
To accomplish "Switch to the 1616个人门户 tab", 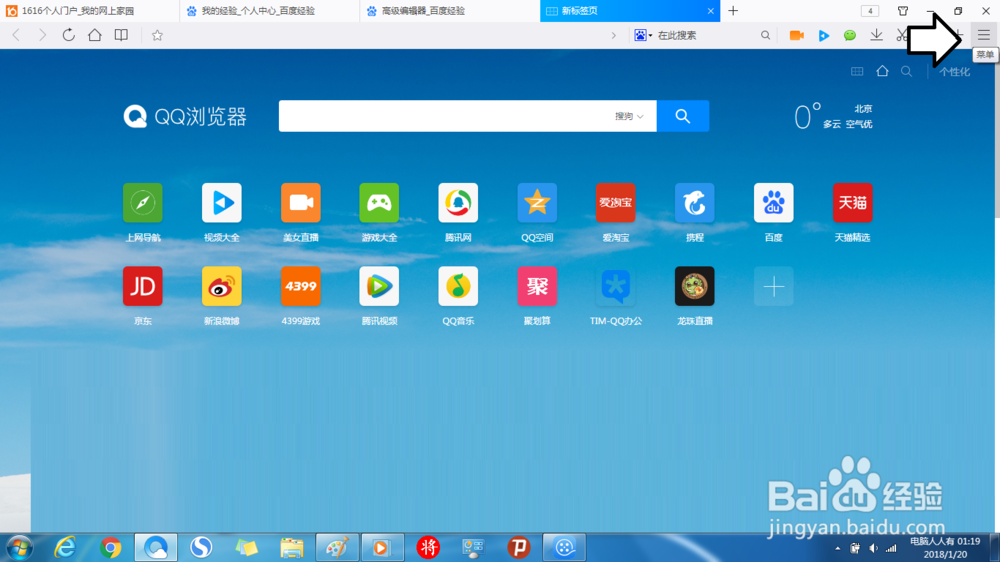I will tap(89, 11).
